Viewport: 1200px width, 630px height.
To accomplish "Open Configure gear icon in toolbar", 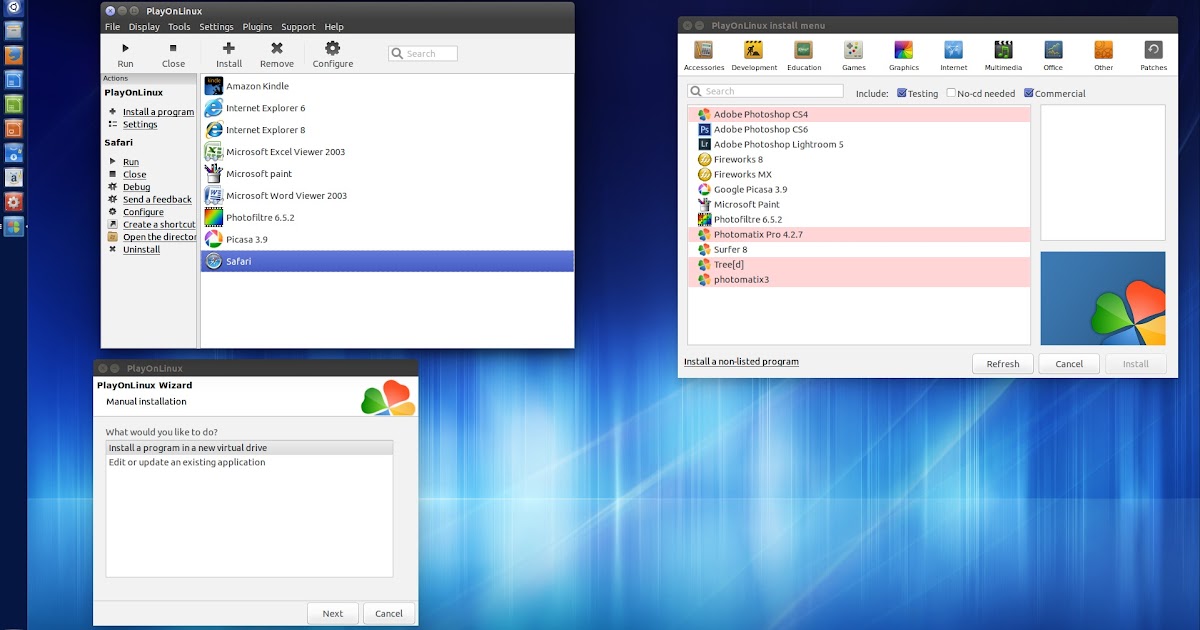I will (333, 48).
